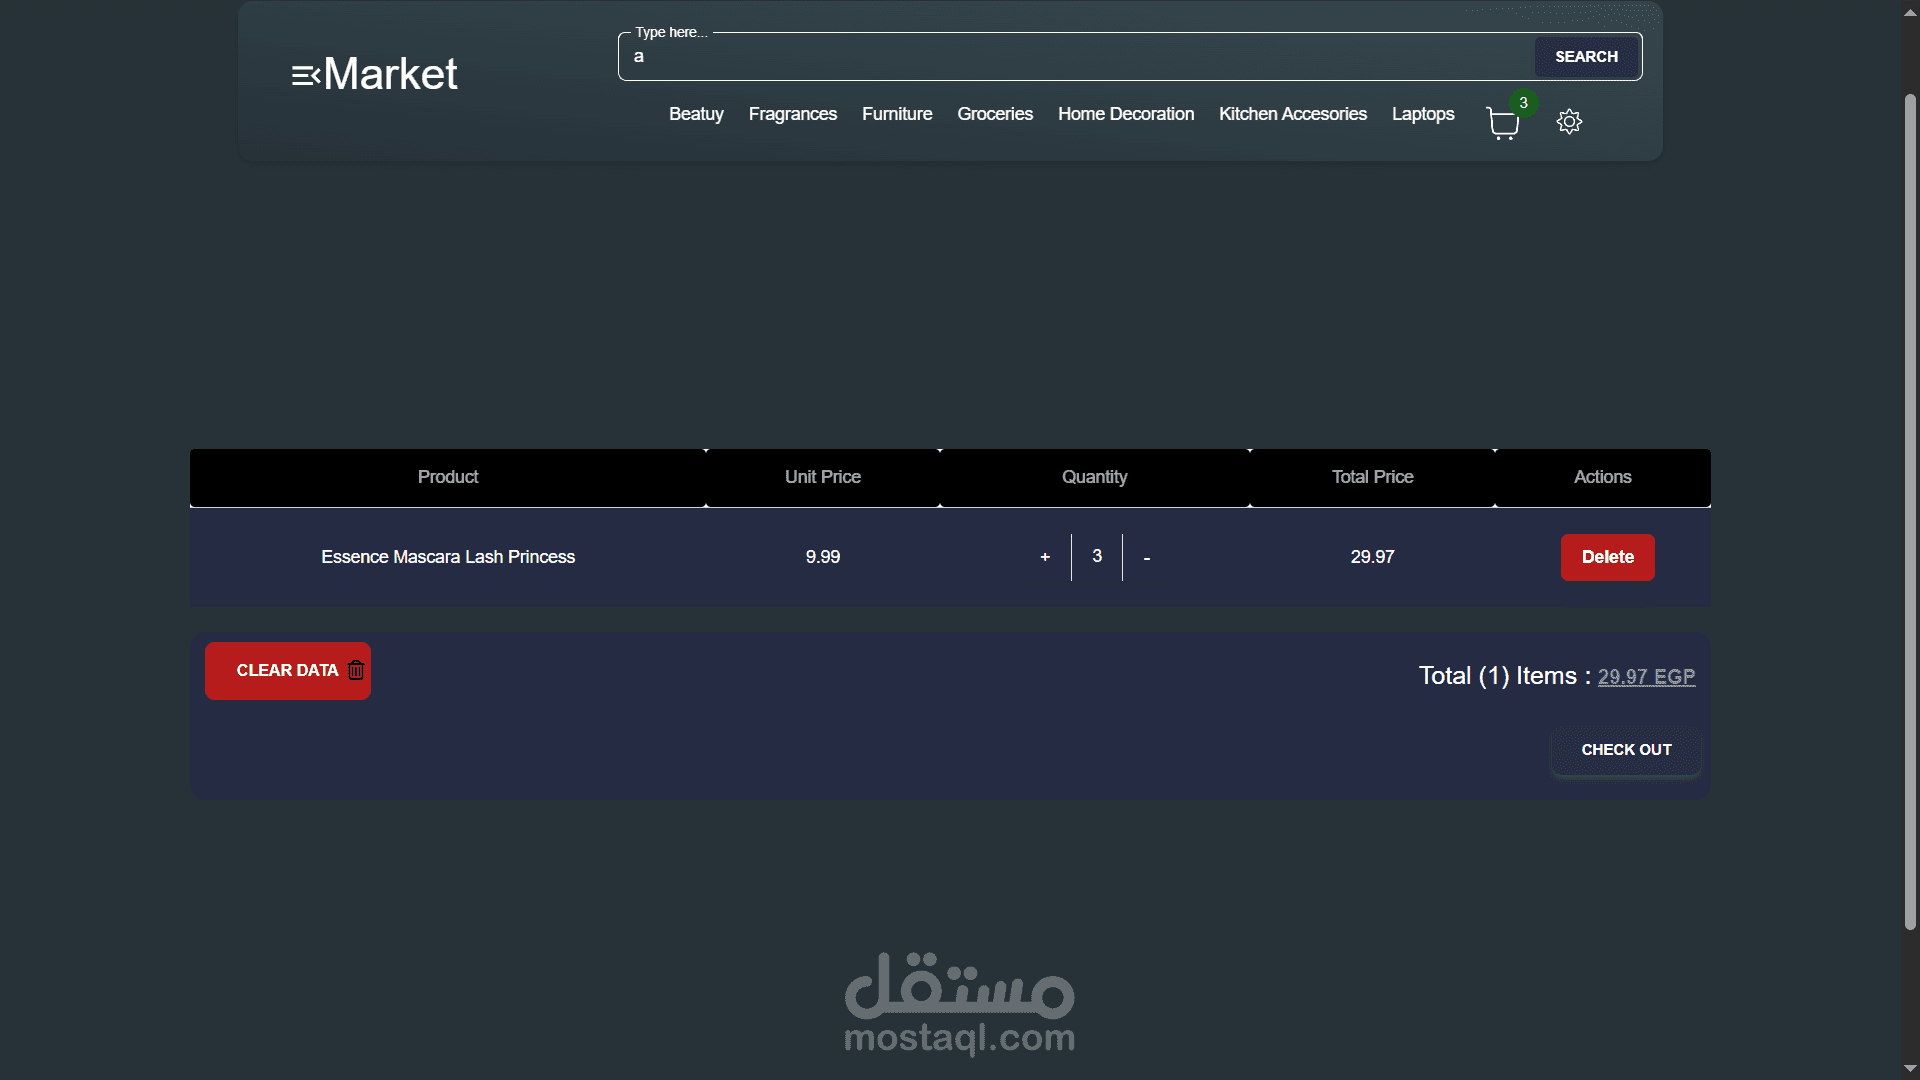Open the shopping cart icon
Image resolution: width=1920 pixels, height=1080 pixels.
click(1502, 123)
